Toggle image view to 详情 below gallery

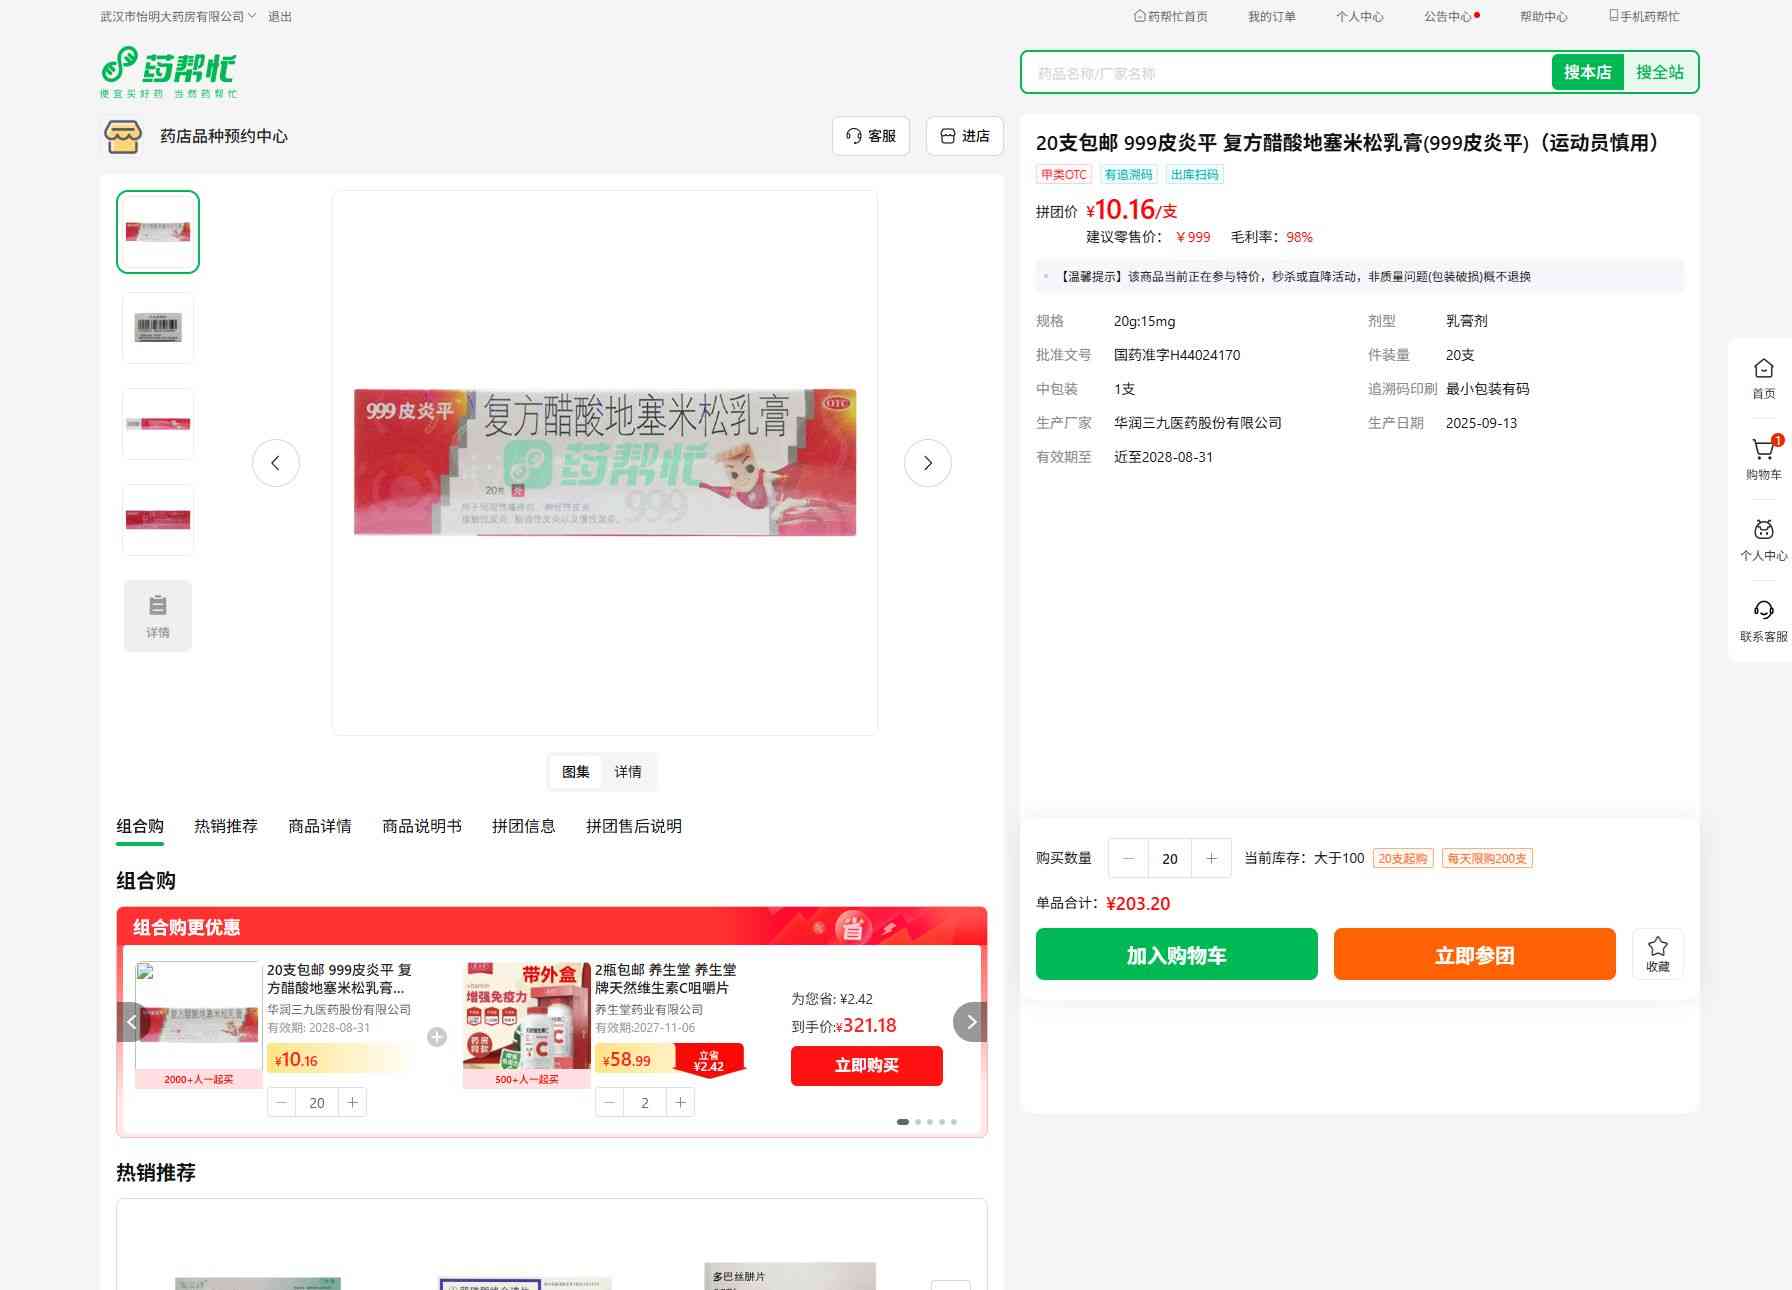coord(628,772)
